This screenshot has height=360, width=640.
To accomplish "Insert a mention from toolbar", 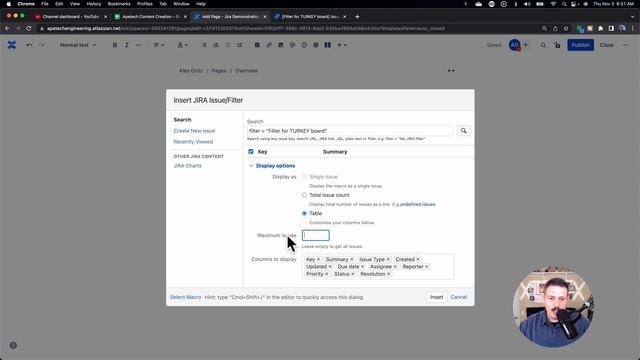I will (x=292, y=45).
